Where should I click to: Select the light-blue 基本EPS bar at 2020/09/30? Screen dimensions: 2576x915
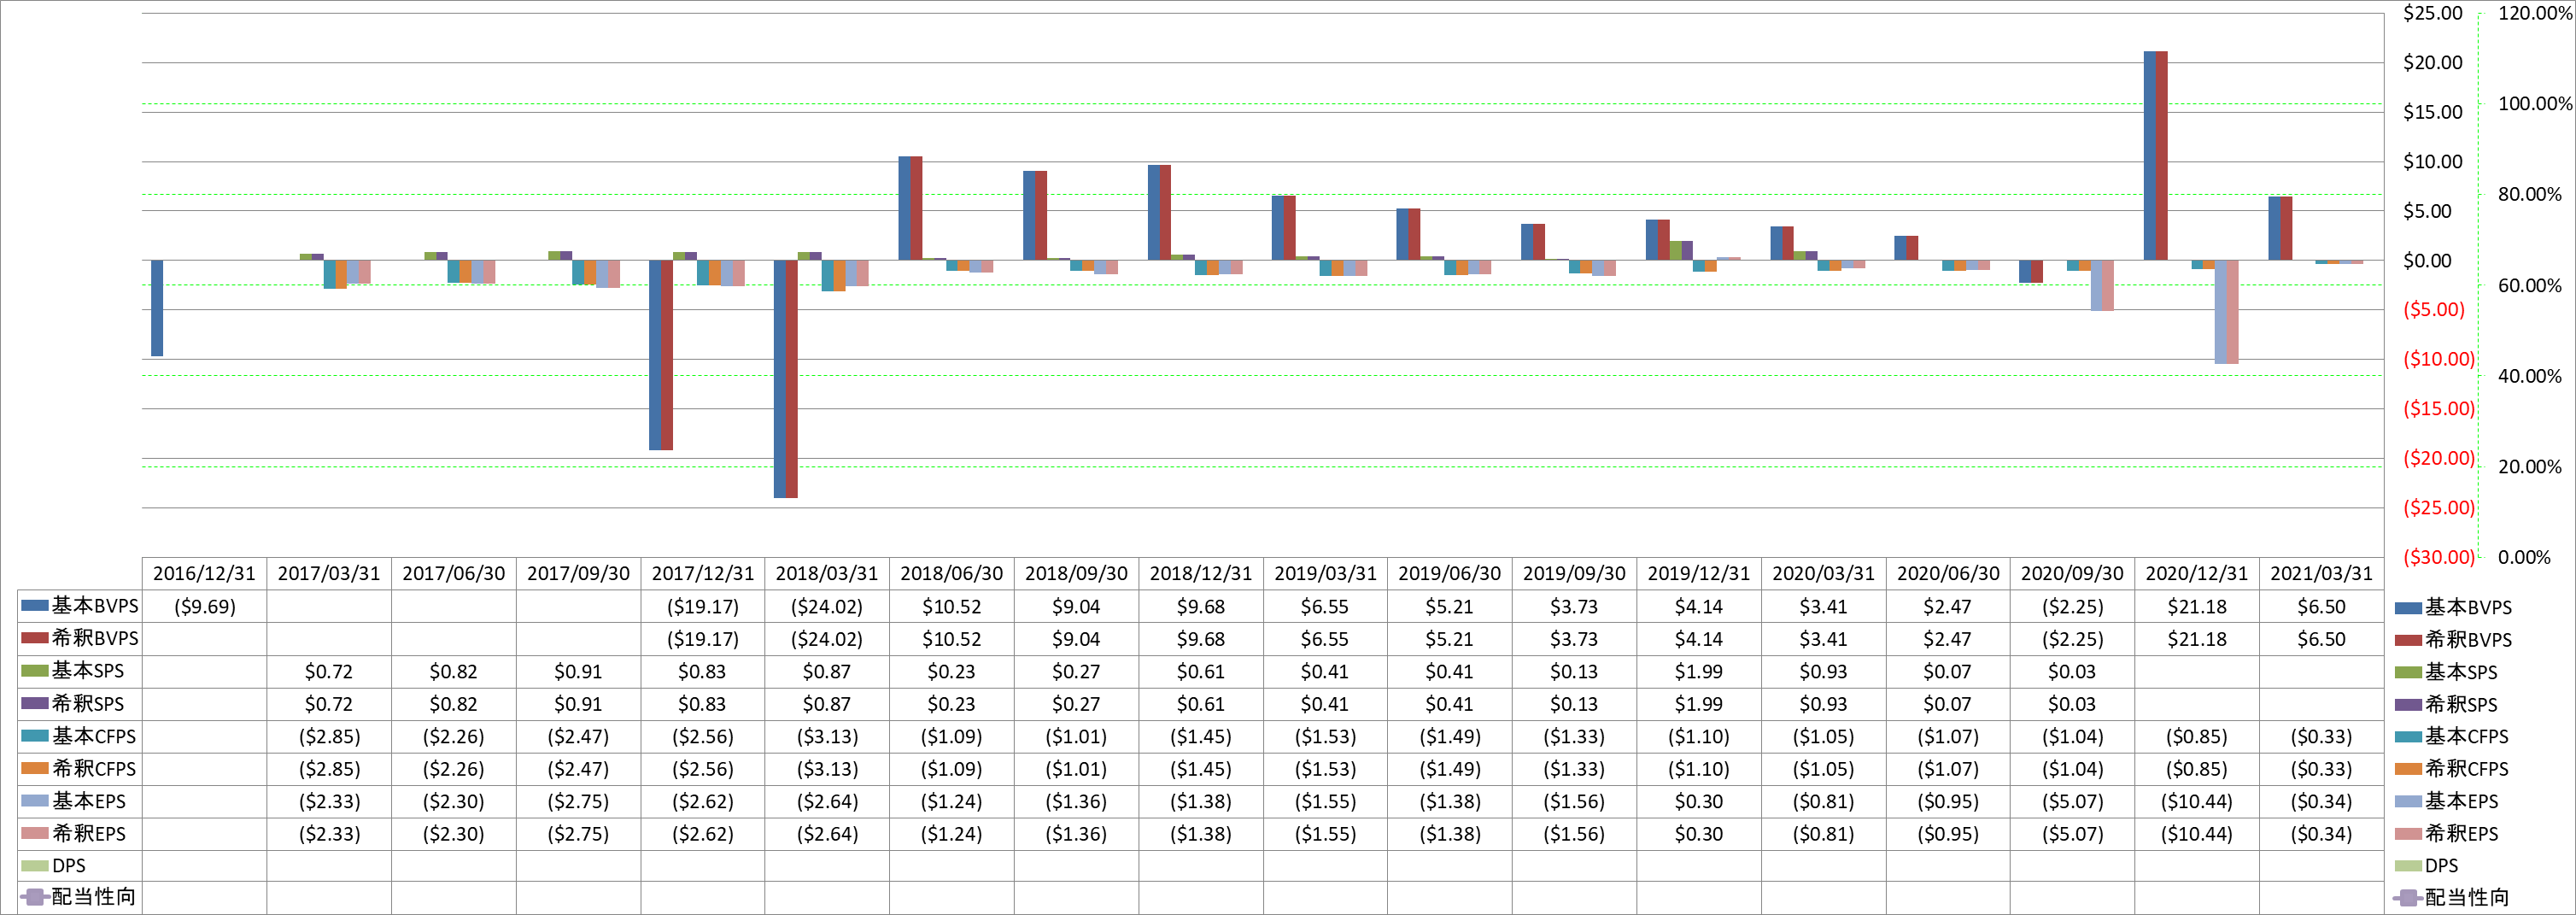pos(2096,285)
